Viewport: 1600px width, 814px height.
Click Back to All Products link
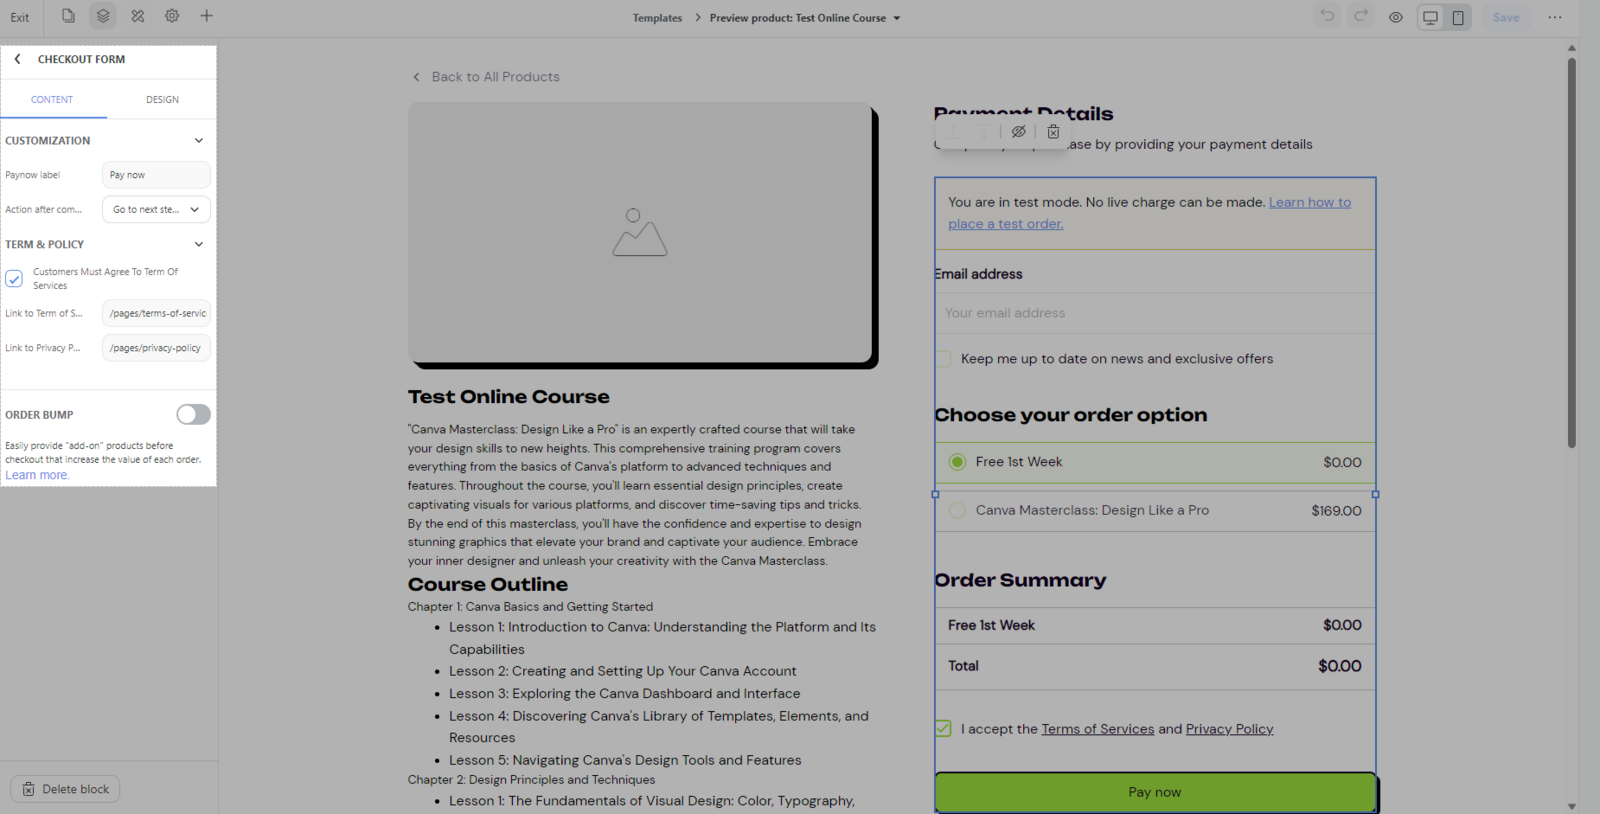click(x=486, y=77)
